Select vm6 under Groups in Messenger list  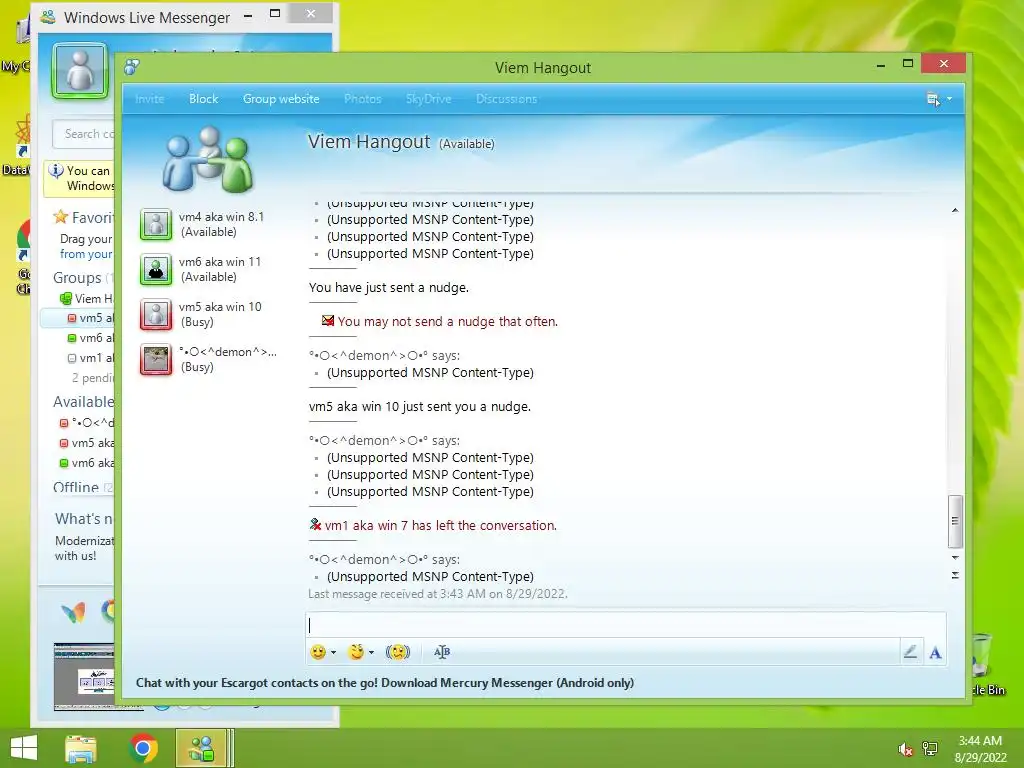coord(91,338)
